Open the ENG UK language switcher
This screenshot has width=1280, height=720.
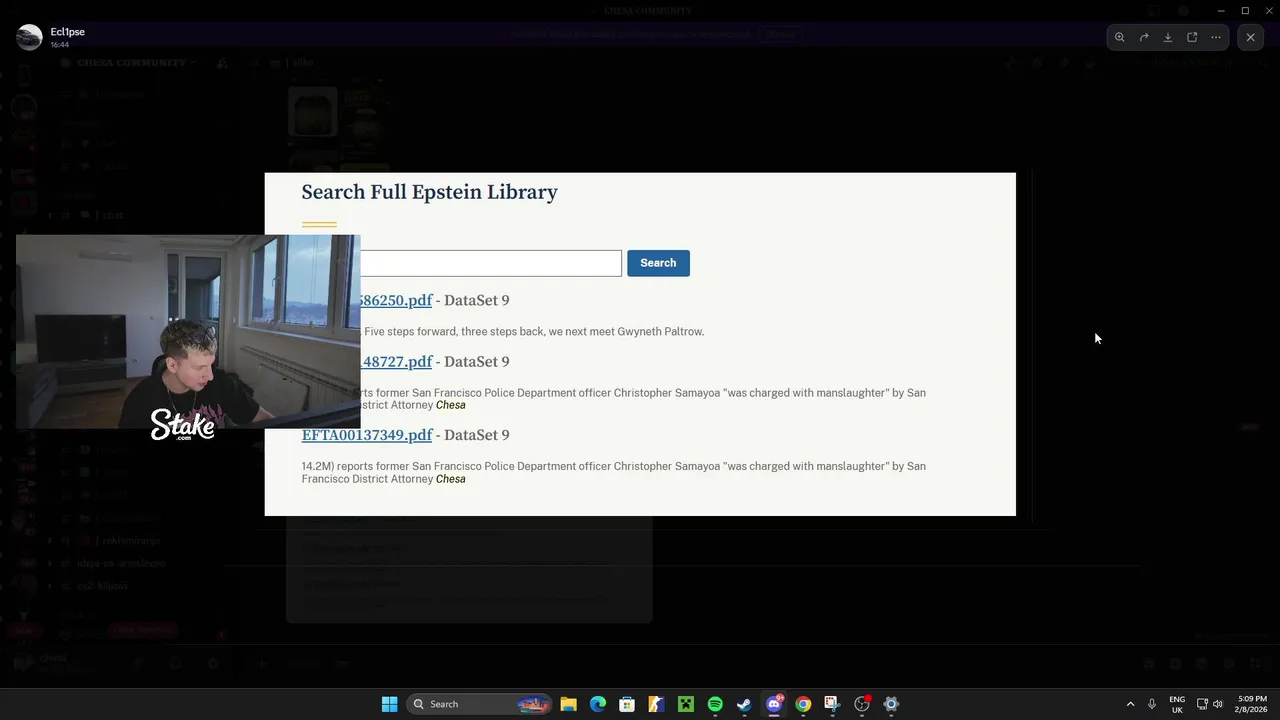pos(1177,704)
